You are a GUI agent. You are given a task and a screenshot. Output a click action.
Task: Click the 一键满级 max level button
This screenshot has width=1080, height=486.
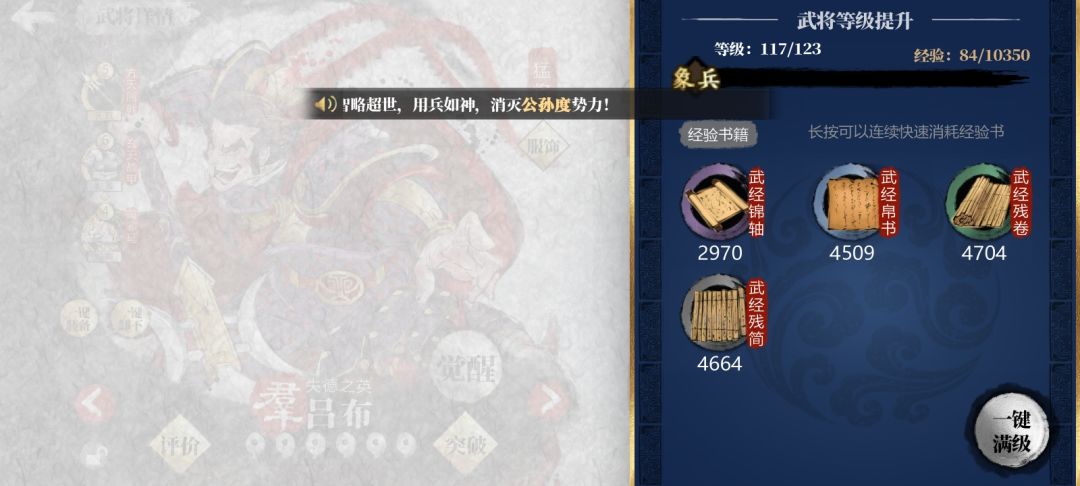1011,434
